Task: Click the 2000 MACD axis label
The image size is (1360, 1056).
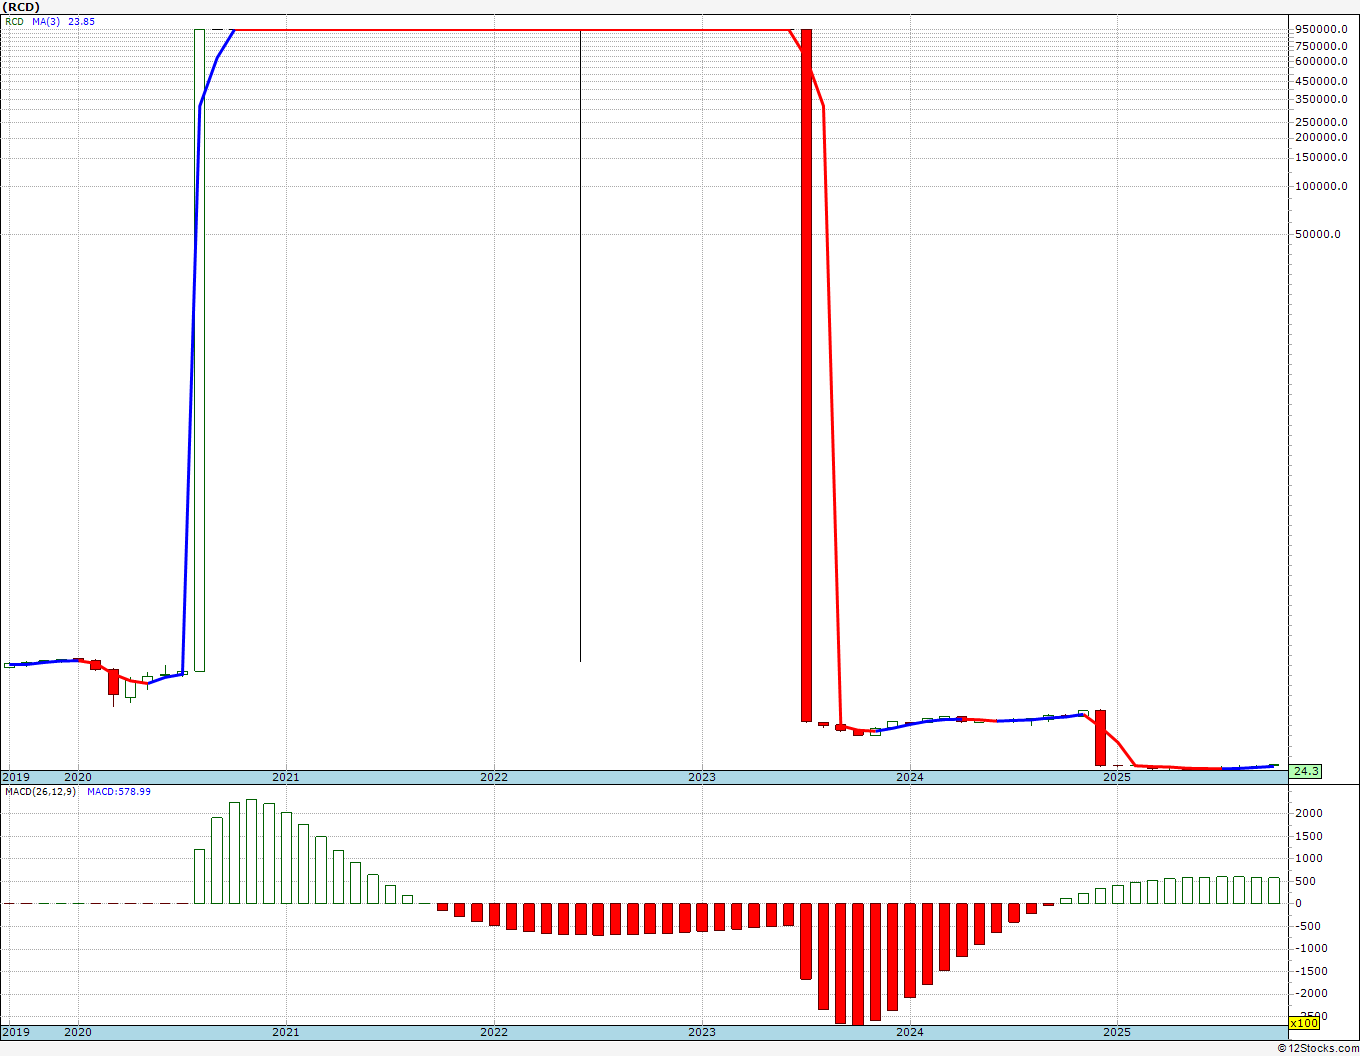Action: tap(1307, 813)
